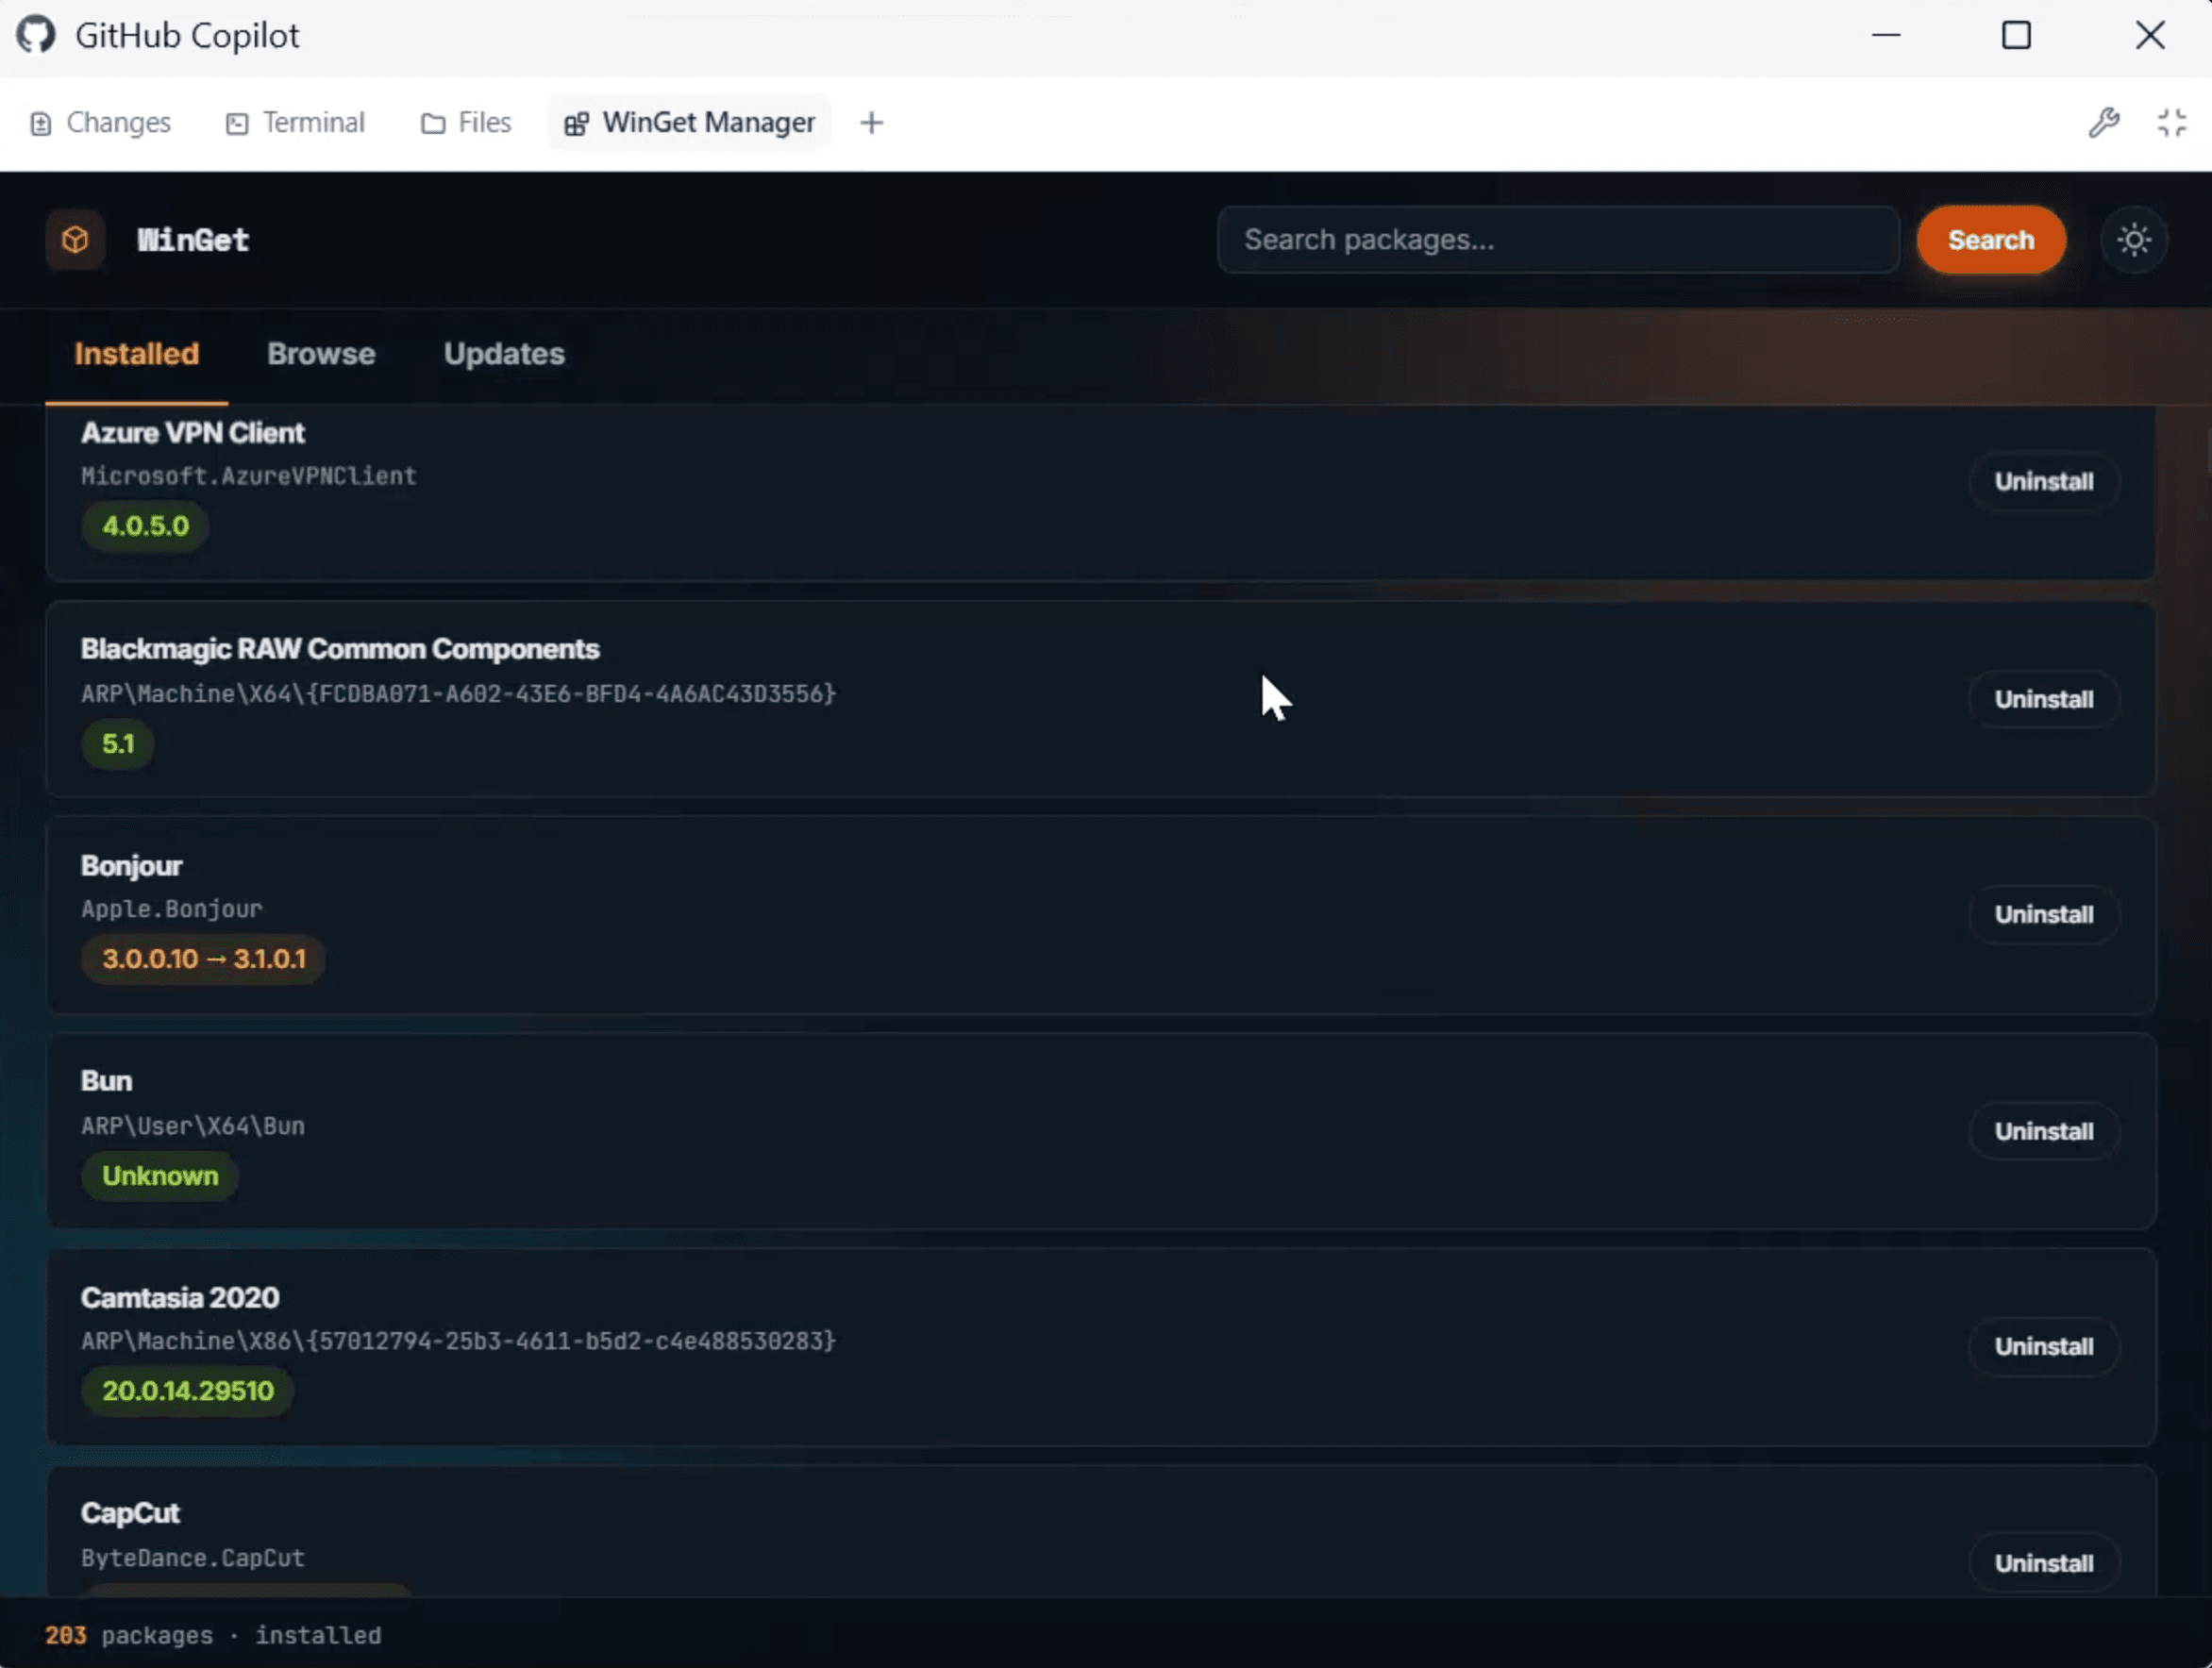Click the 20.0.14.29510 version badge
This screenshot has height=1668, width=2212.
[188, 1391]
